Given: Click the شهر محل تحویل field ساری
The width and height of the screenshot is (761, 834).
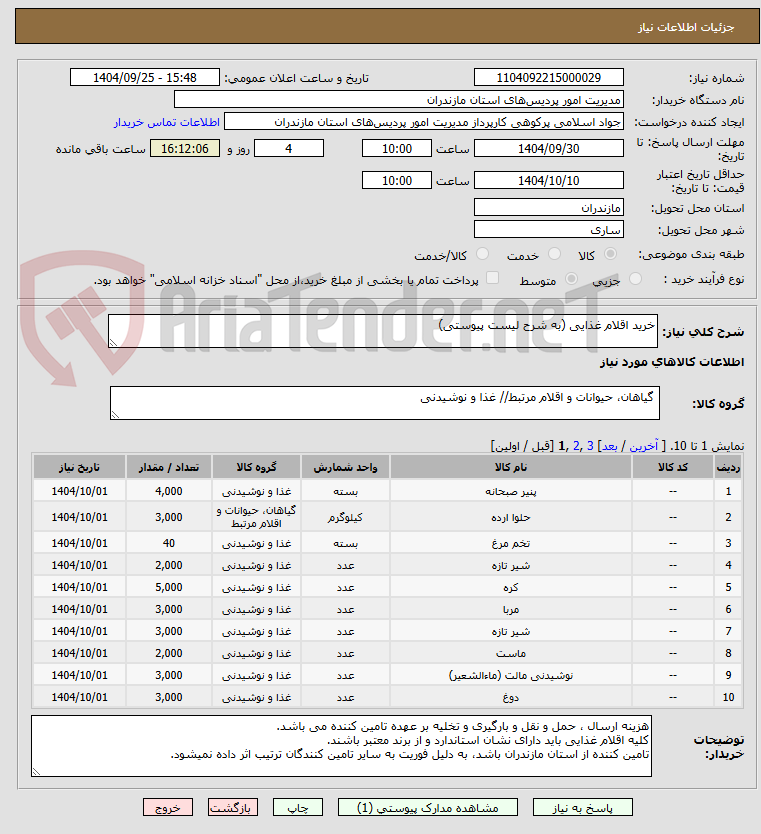Looking at the screenshot, I should pos(548,229).
